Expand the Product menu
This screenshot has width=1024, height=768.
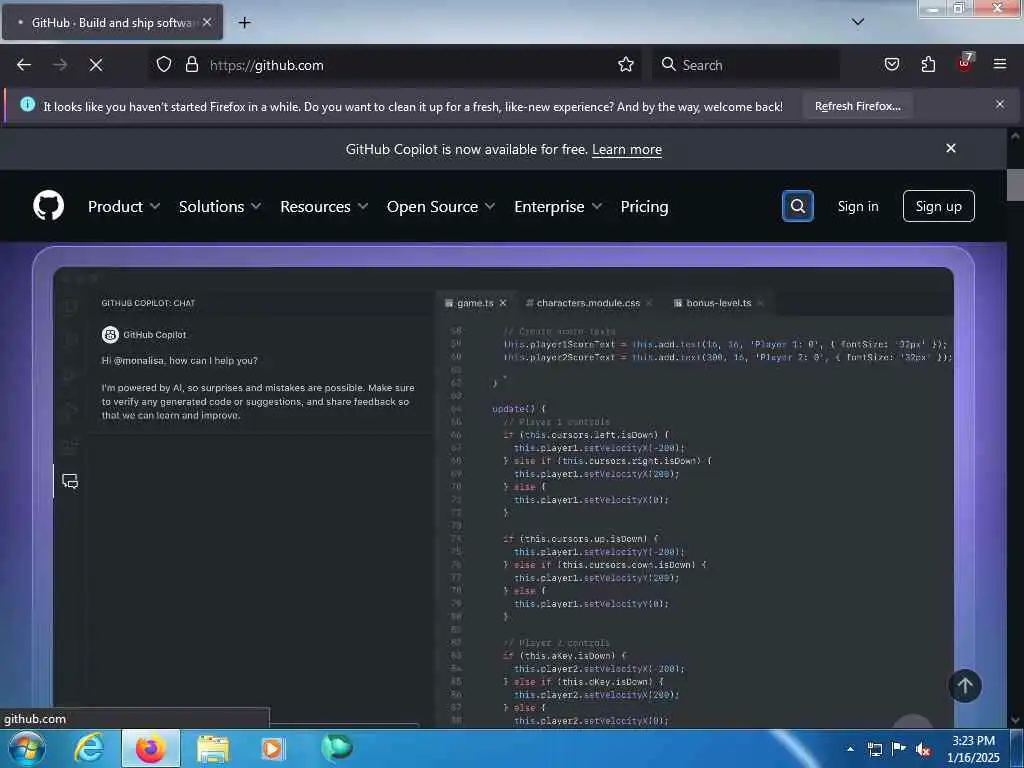pyautogui.click(x=124, y=206)
